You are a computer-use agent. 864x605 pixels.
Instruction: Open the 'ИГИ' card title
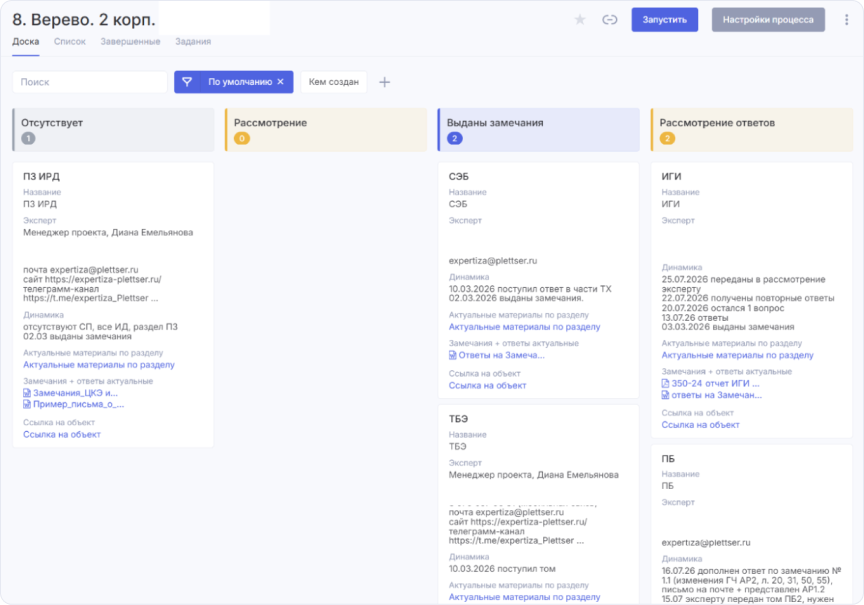click(671, 176)
